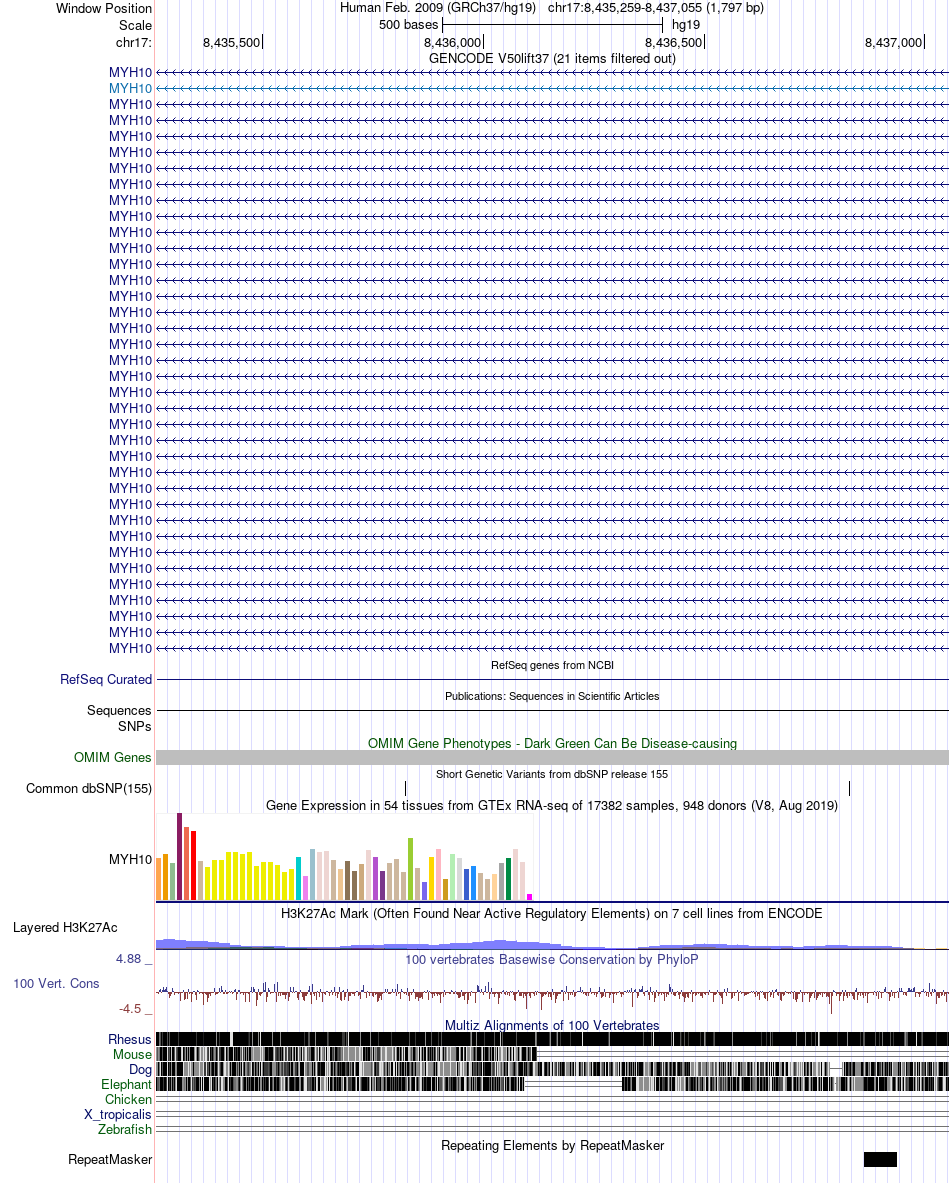Click 'Repeating Elements by RepeatMasker' title
The image size is (950, 1183).
pyautogui.click(x=552, y=1145)
